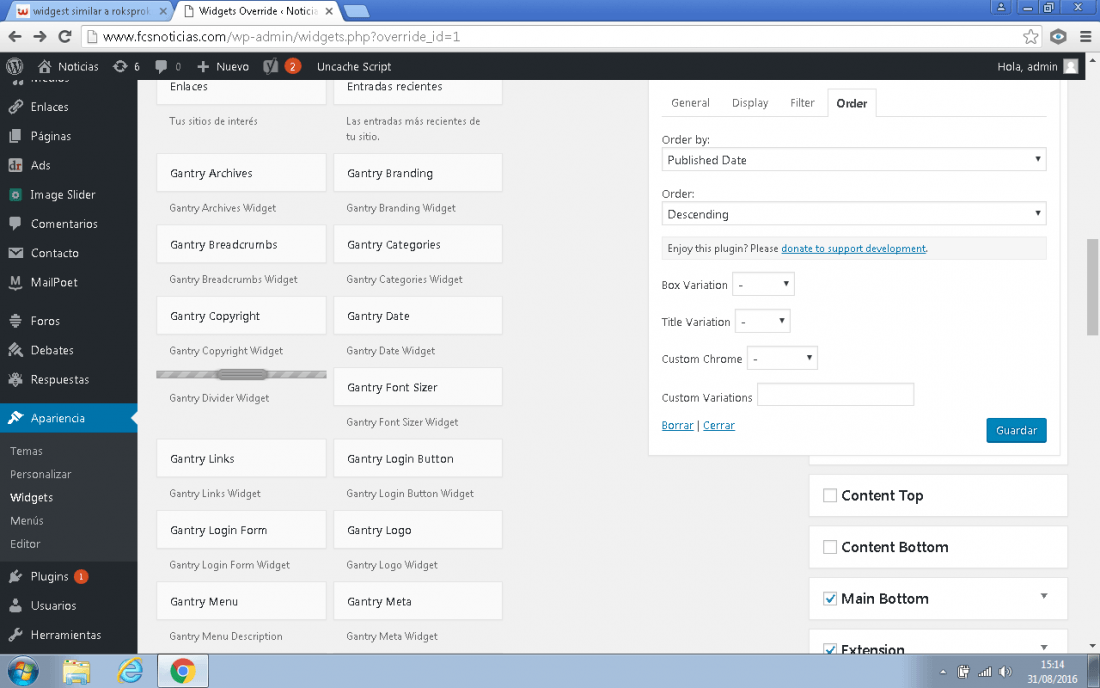The width and height of the screenshot is (1100, 688).
Task: Click the Borrar link
Action: (x=677, y=426)
